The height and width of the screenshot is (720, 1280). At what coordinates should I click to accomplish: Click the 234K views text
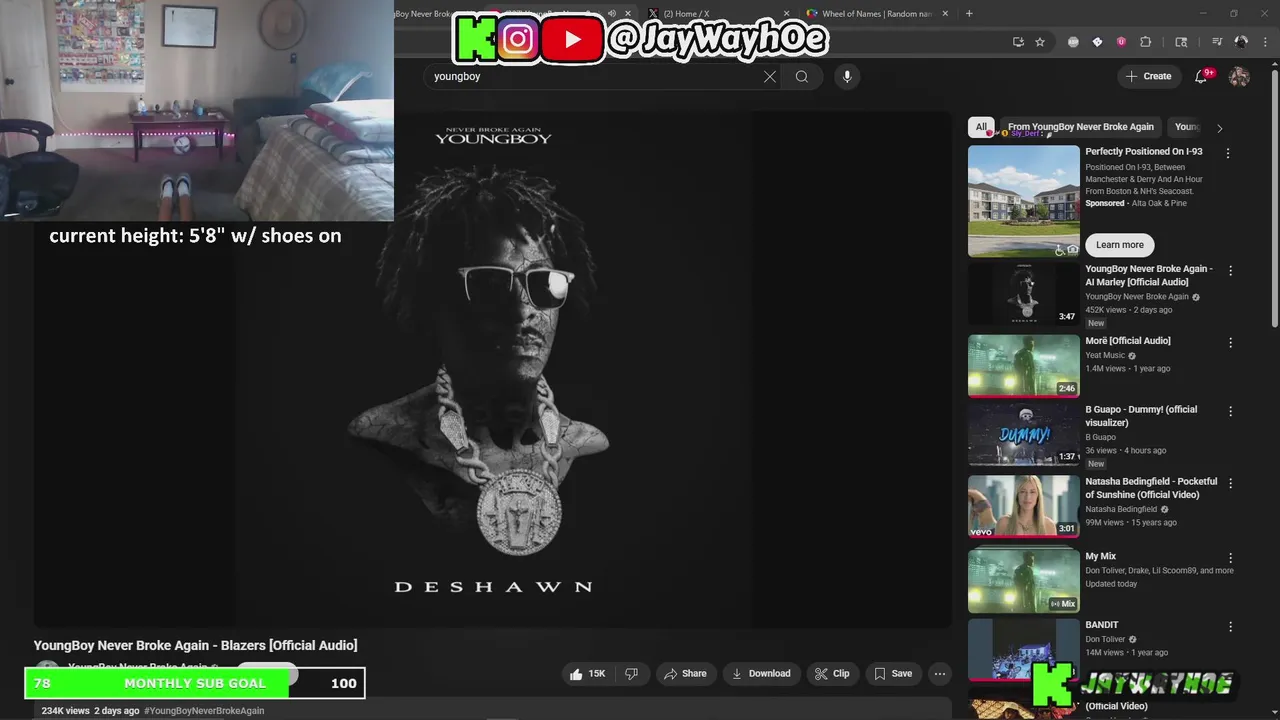[x=66, y=711]
